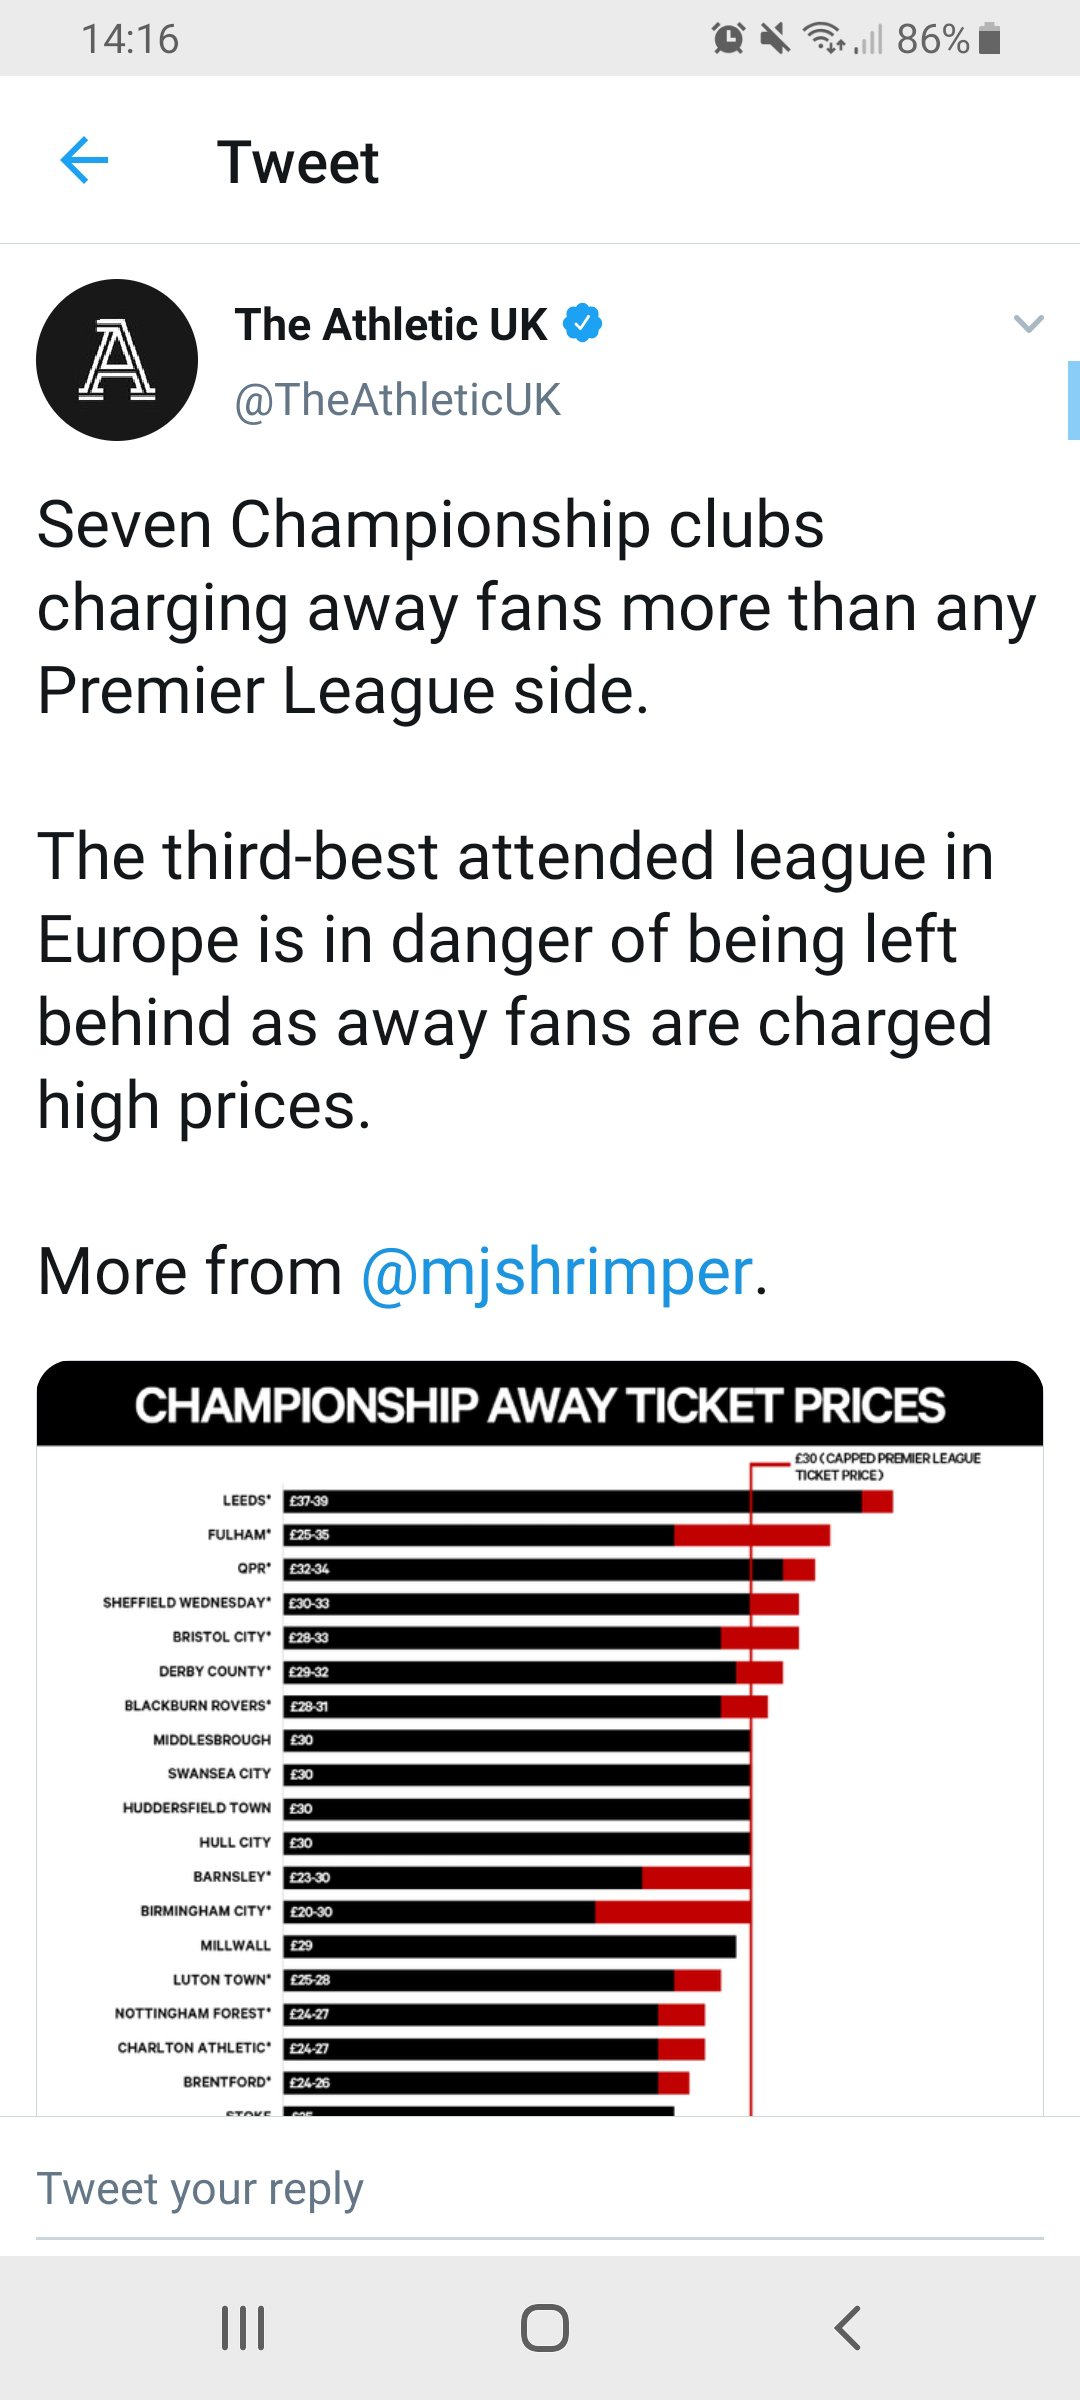Tap the muted sound status icon
Screen dimensions: 1080x2400
774,39
